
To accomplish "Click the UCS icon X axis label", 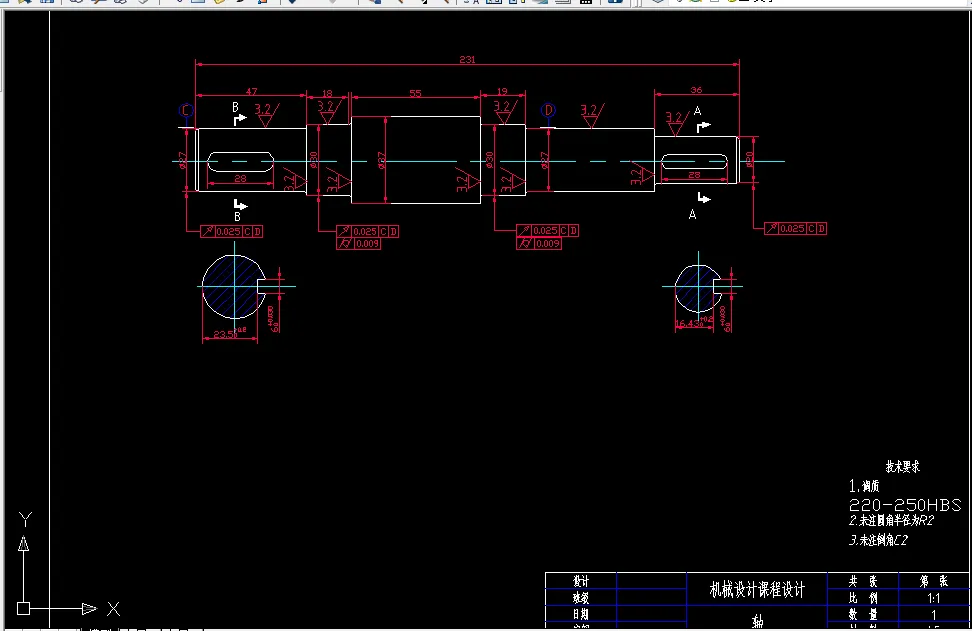I will 113,609.
